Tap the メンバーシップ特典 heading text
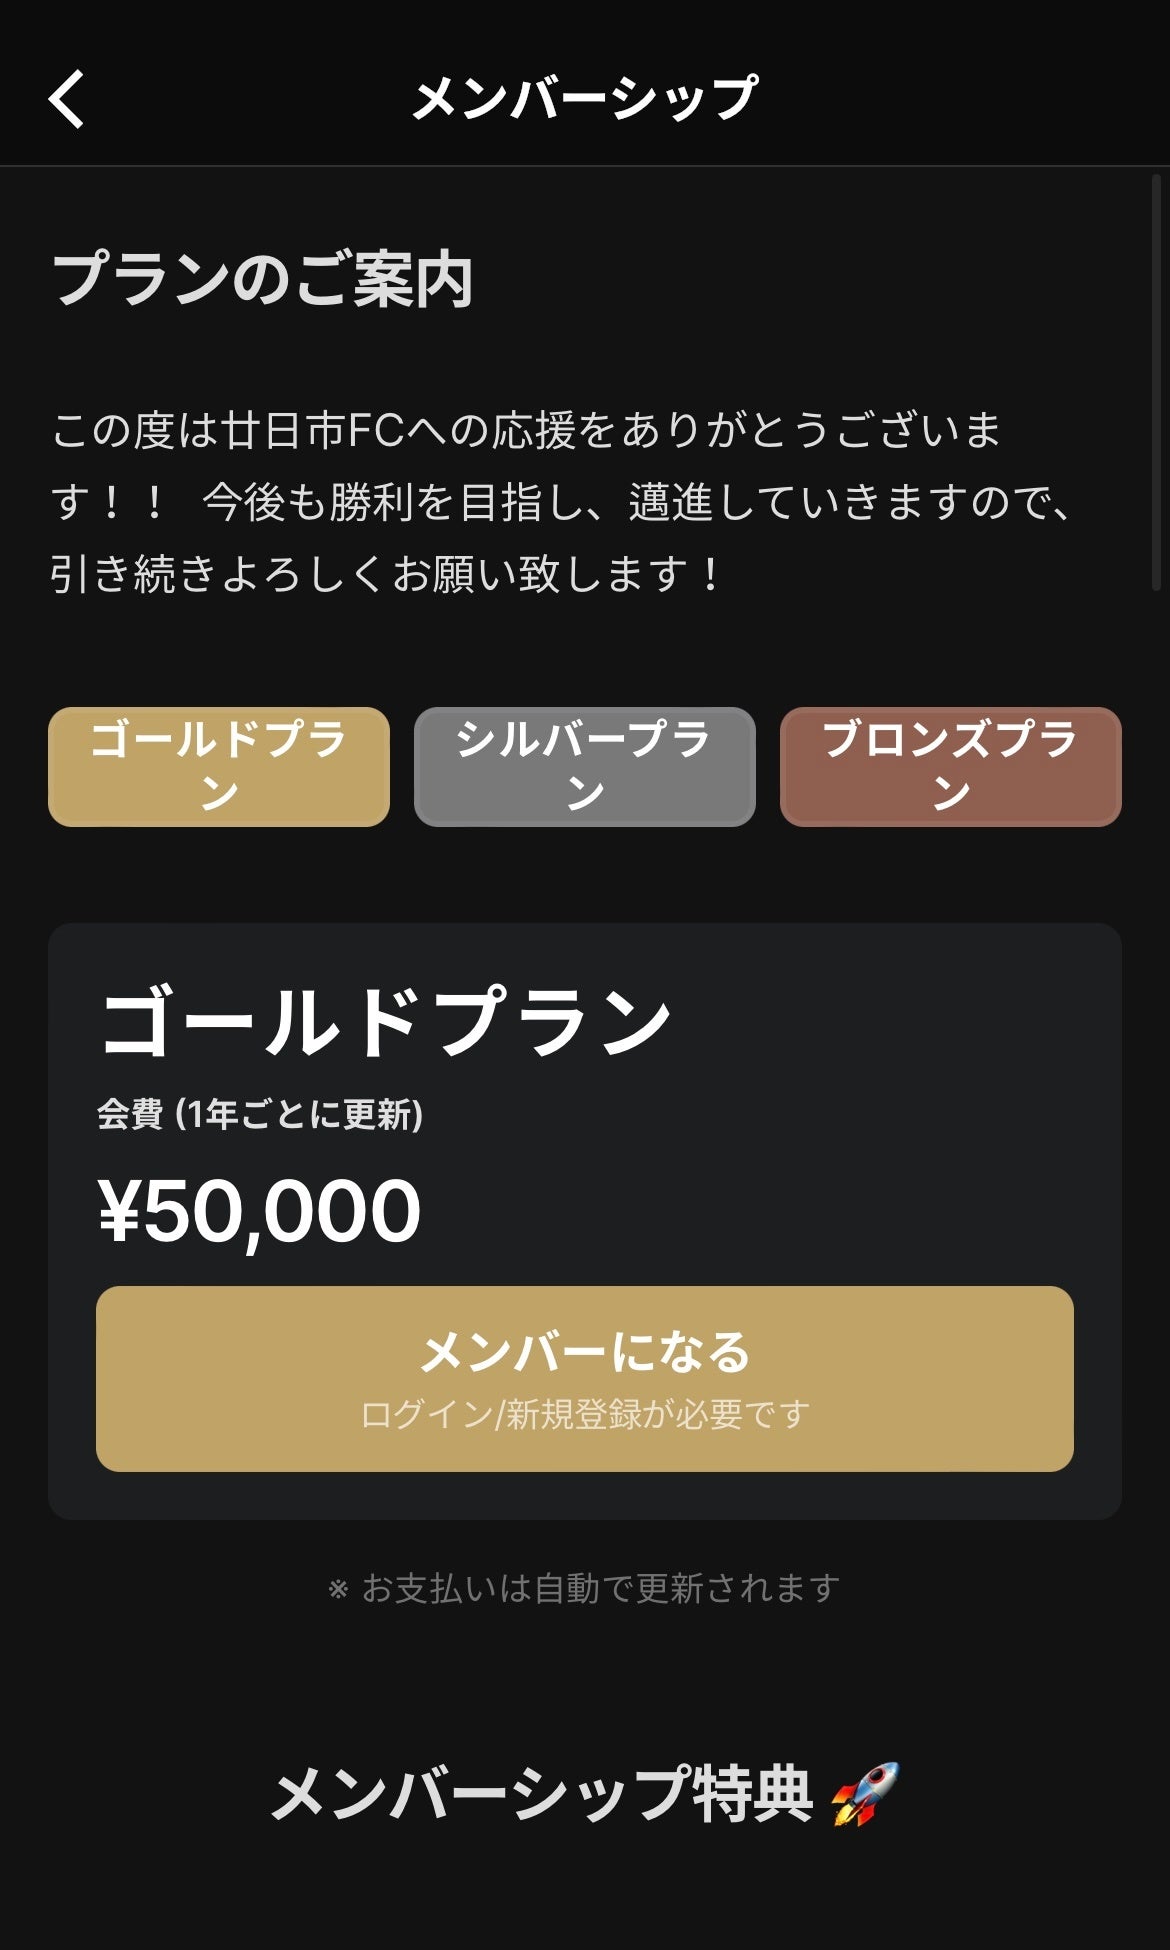Image resolution: width=1170 pixels, height=1950 pixels. click(x=541, y=1795)
